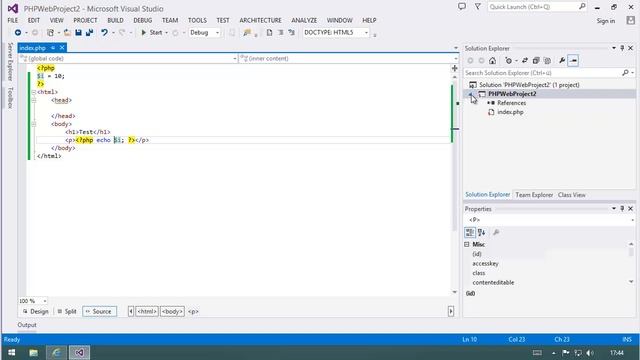Click the Undo arrow icon
This screenshot has width=640, height=360.
pos(104,33)
